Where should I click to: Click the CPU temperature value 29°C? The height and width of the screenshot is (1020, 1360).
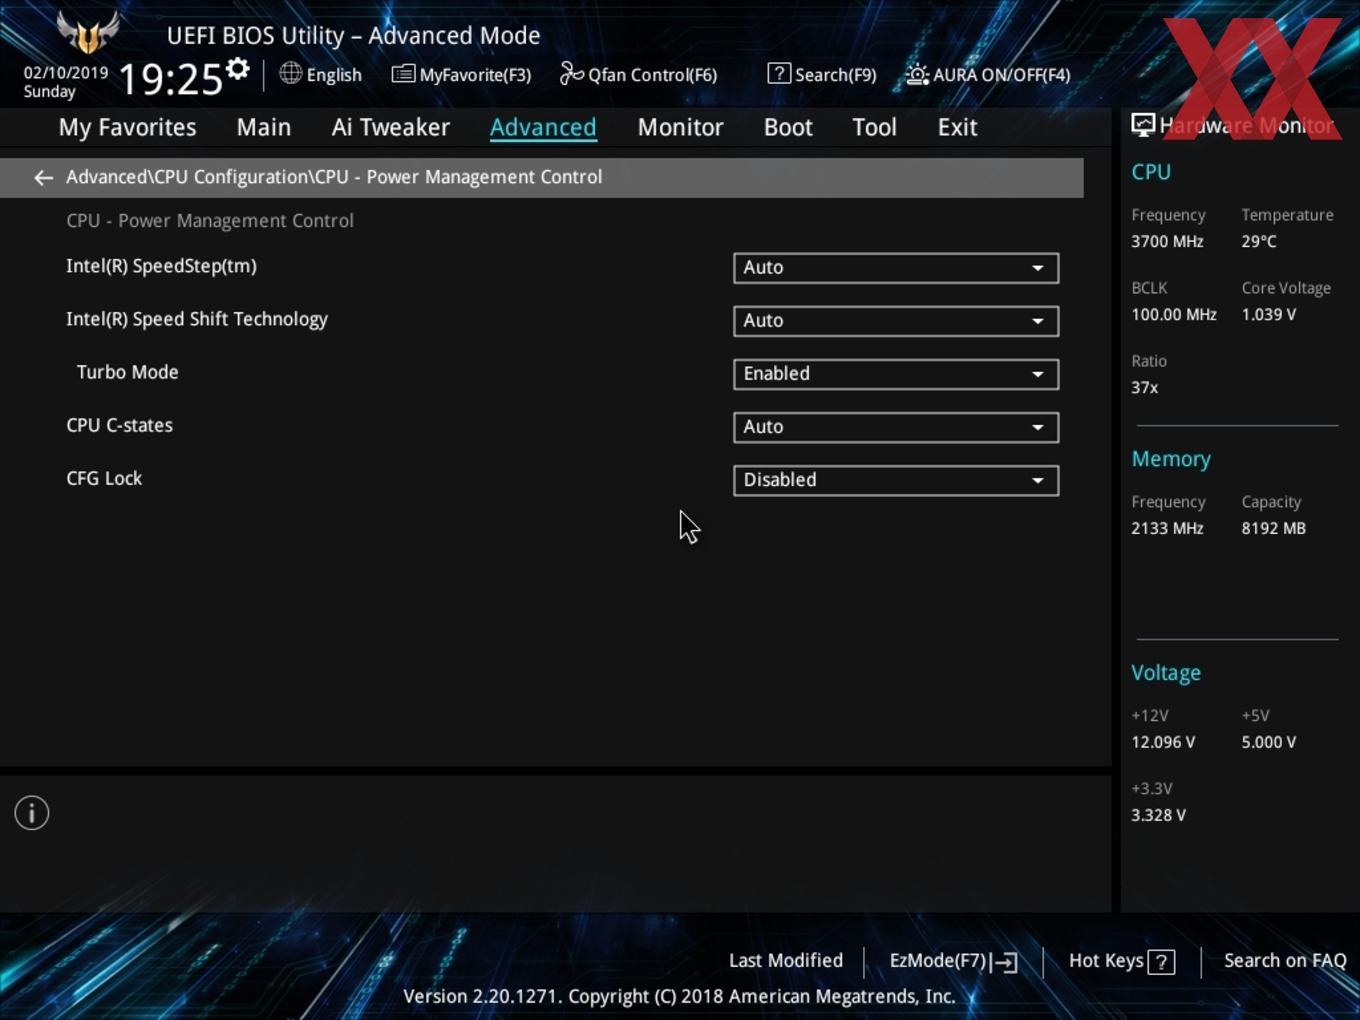pos(1259,241)
